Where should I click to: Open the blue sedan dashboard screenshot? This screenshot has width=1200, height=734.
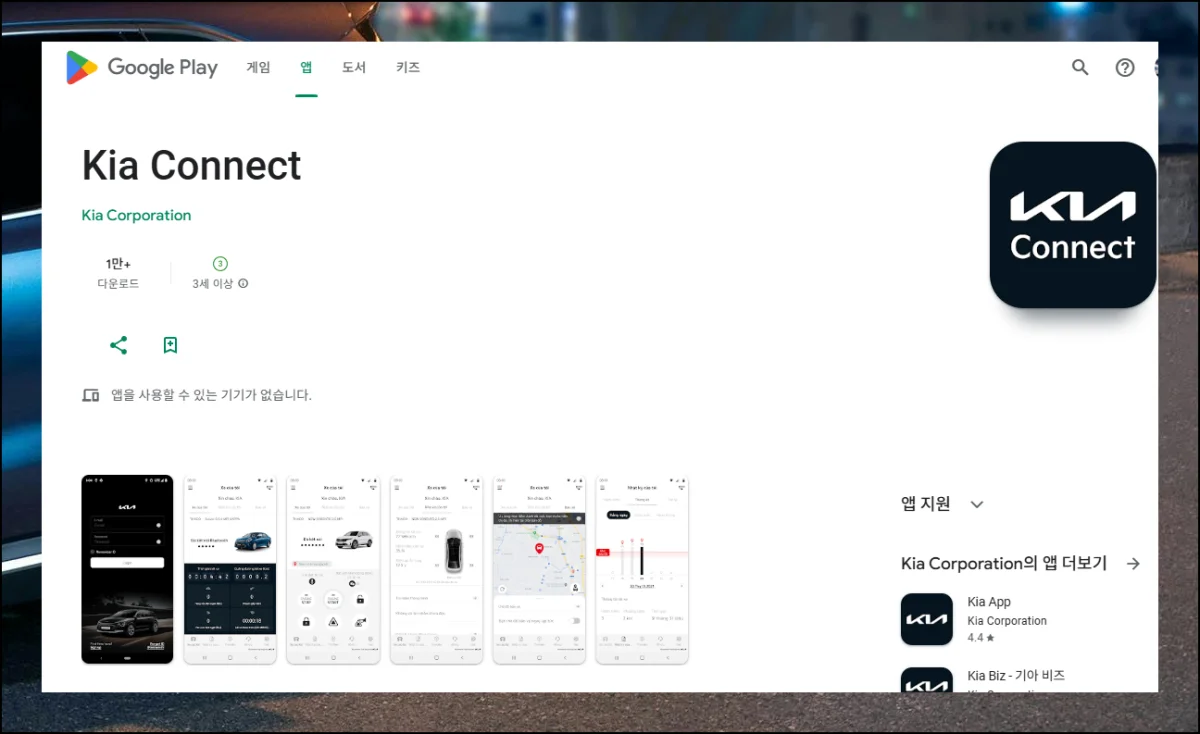(x=230, y=569)
